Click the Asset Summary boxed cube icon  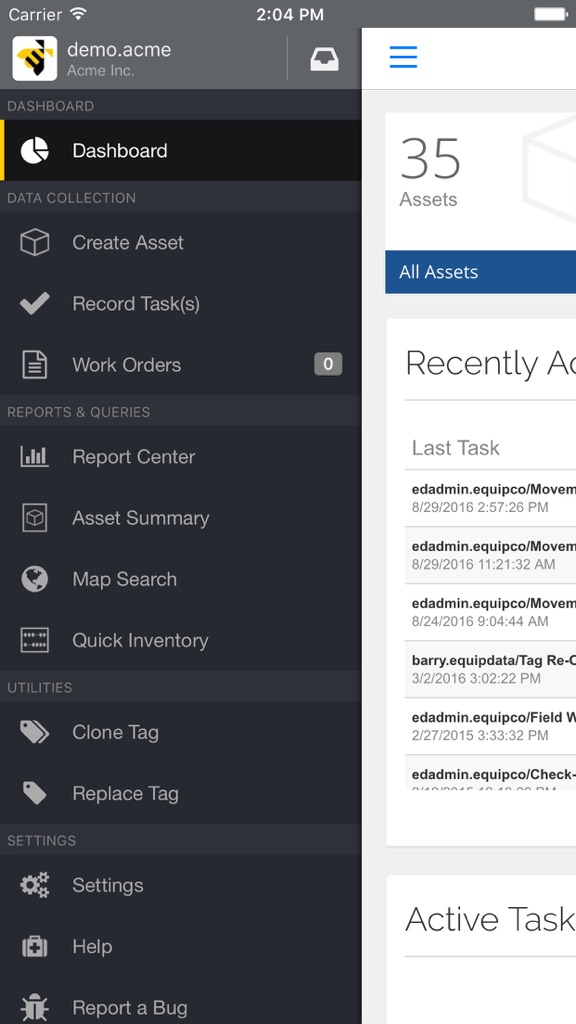click(x=35, y=518)
